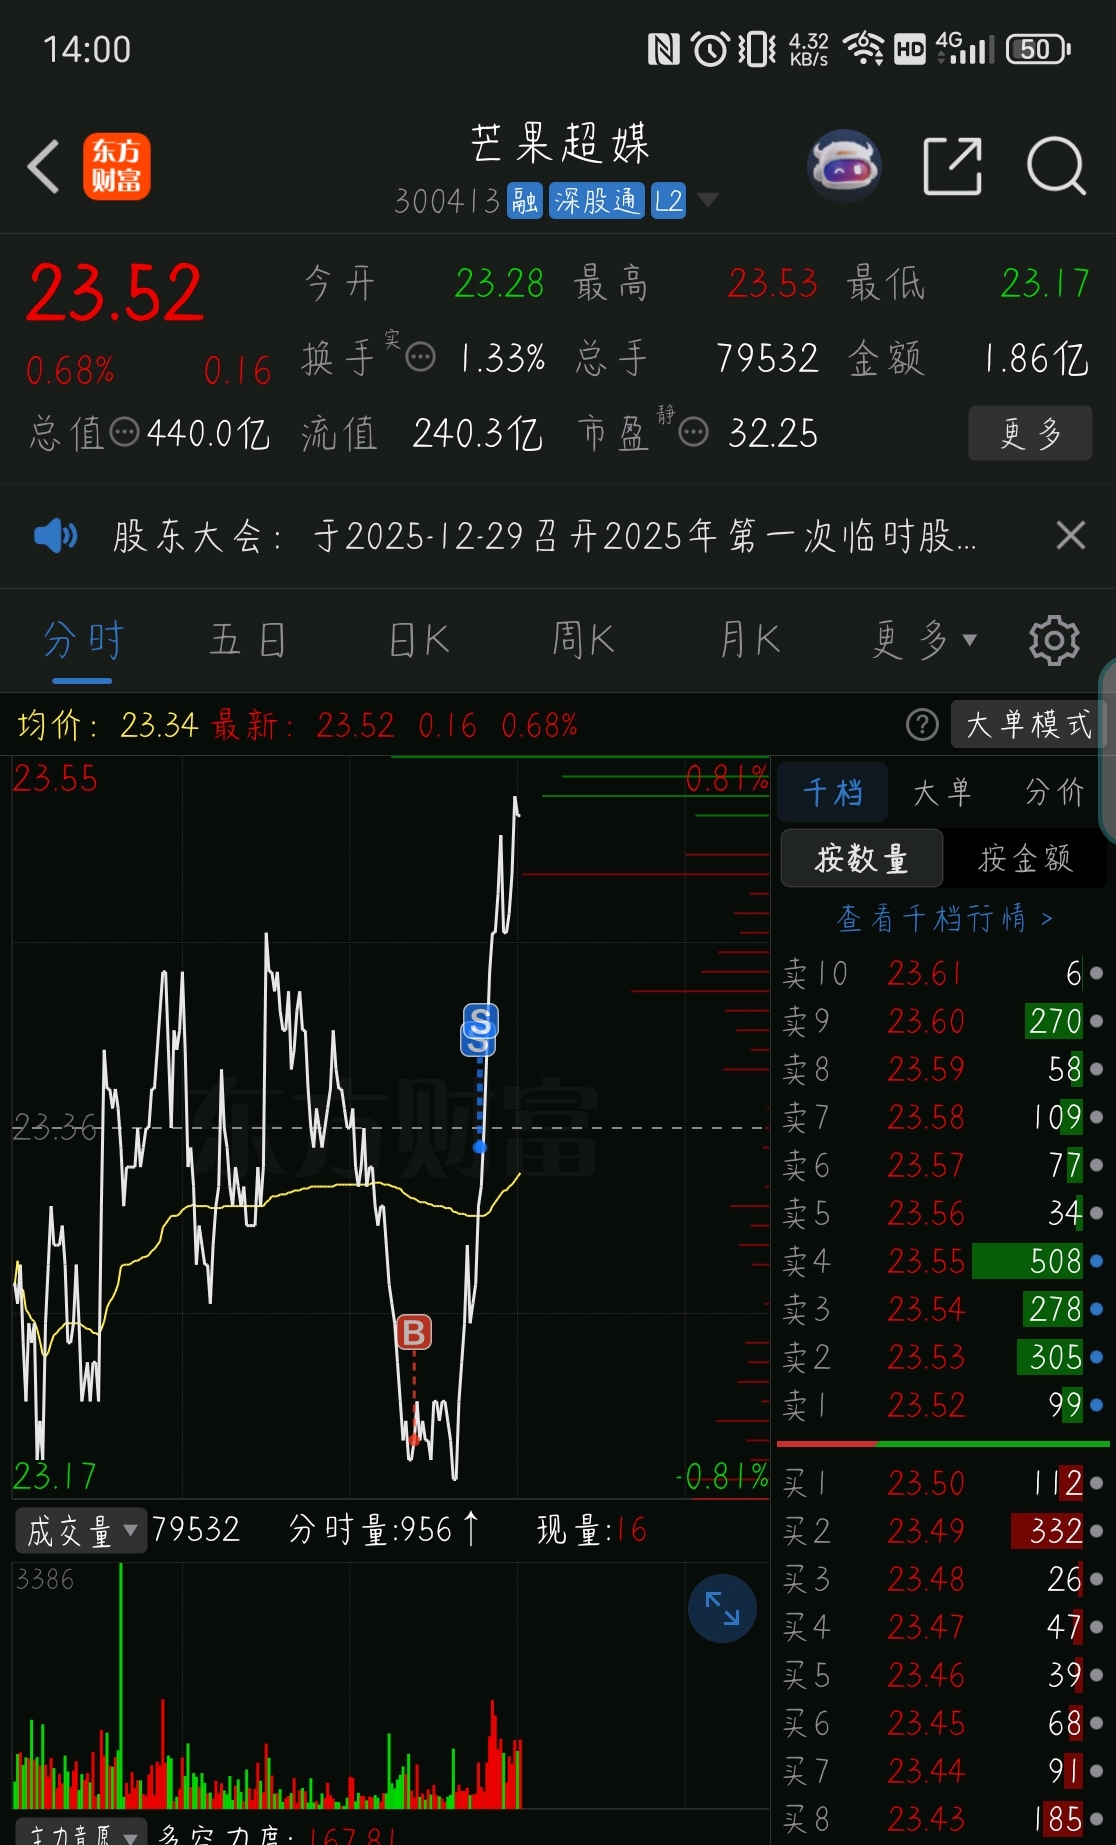This screenshot has width=1116, height=1845.
Task: Tap the share export icon
Action: (x=952, y=166)
